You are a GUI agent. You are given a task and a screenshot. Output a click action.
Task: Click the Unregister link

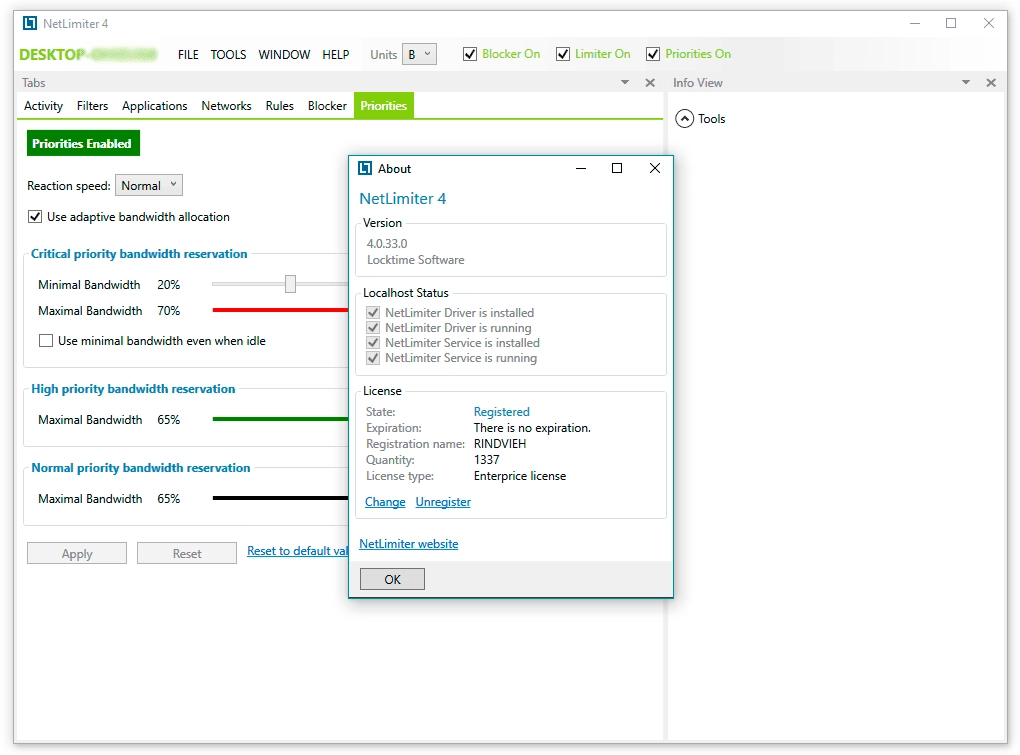click(x=443, y=502)
